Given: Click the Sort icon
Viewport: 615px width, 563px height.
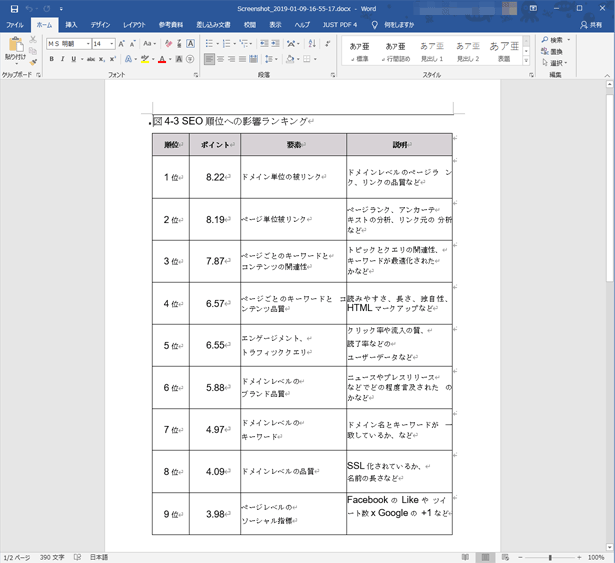Looking at the screenshot, I should [312, 44].
